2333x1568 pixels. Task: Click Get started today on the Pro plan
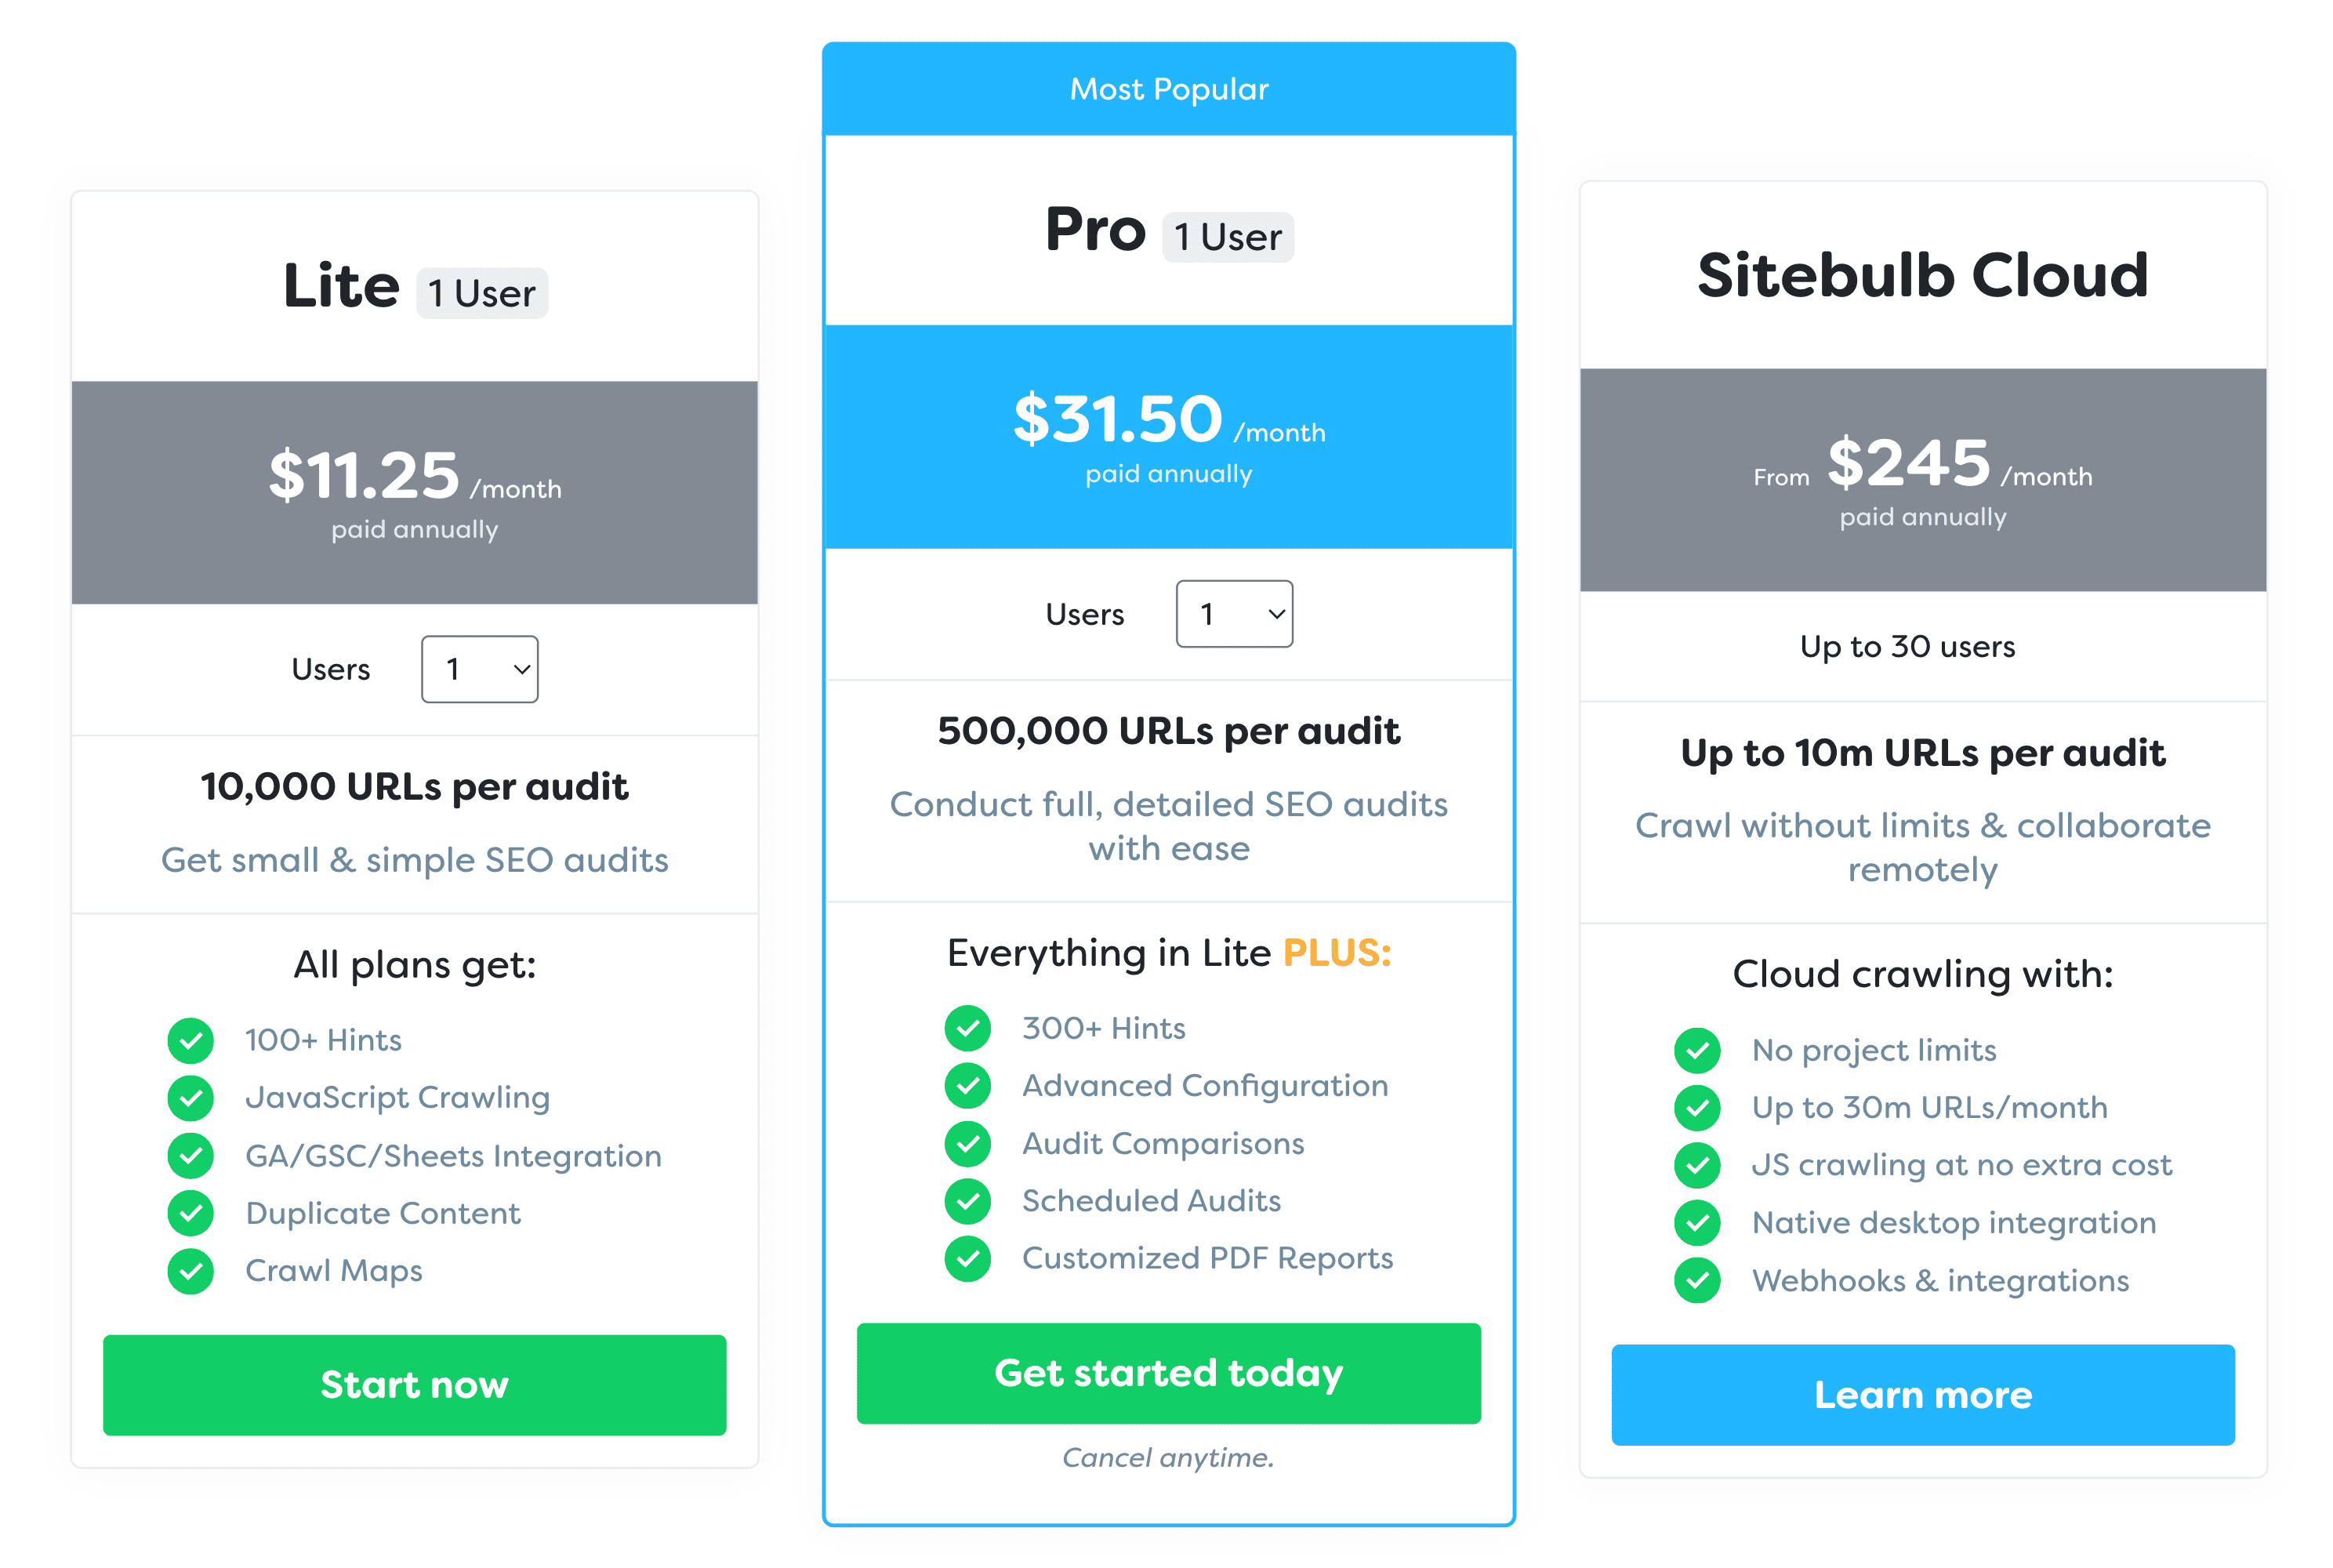(1168, 1373)
